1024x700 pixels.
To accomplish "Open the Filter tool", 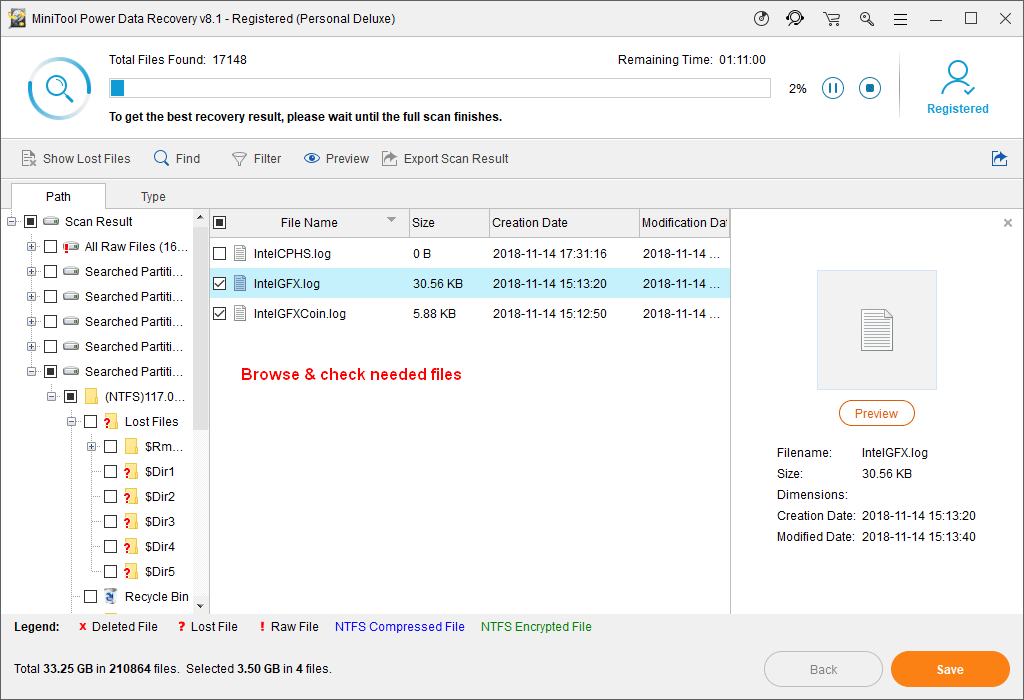I will 256,159.
